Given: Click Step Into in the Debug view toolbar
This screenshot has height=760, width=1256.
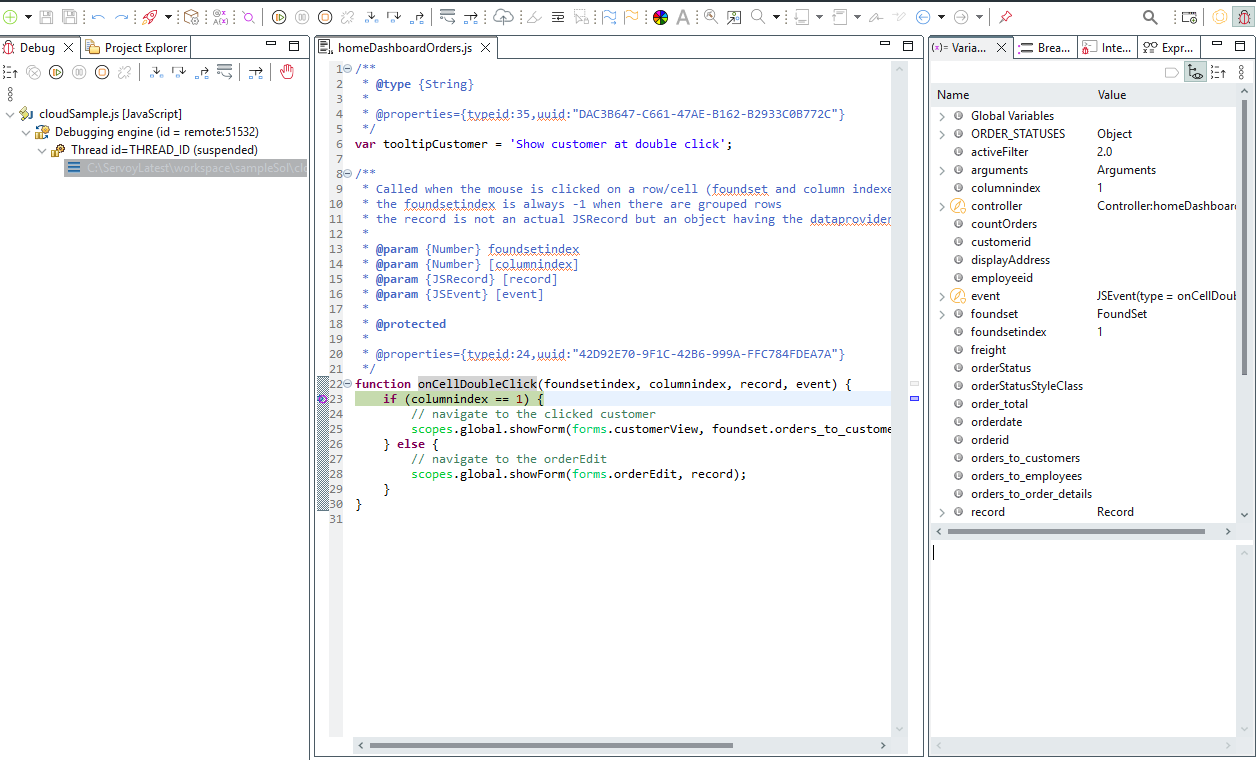Looking at the screenshot, I should point(156,72).
